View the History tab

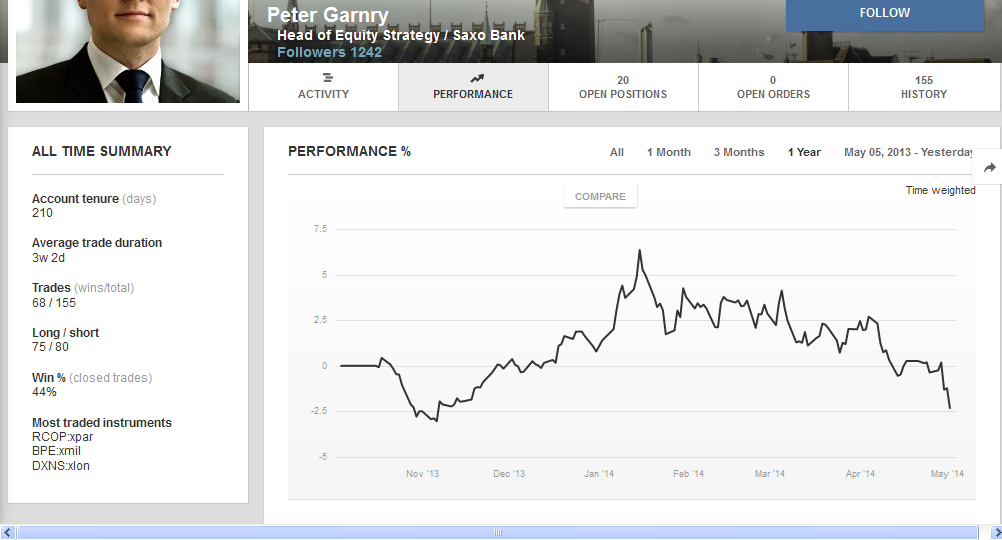[923, 88]
